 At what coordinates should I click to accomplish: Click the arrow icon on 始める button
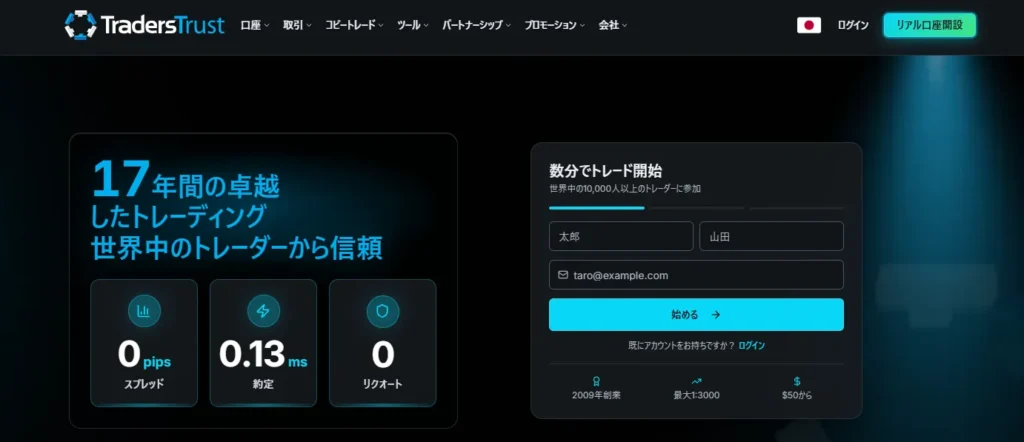[x=716, y=315]
